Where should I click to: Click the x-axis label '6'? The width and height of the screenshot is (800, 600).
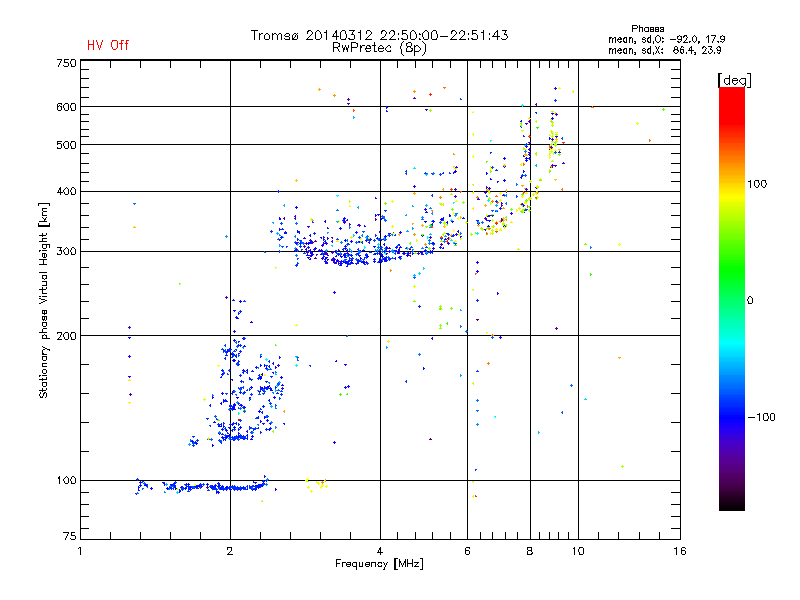467,551
